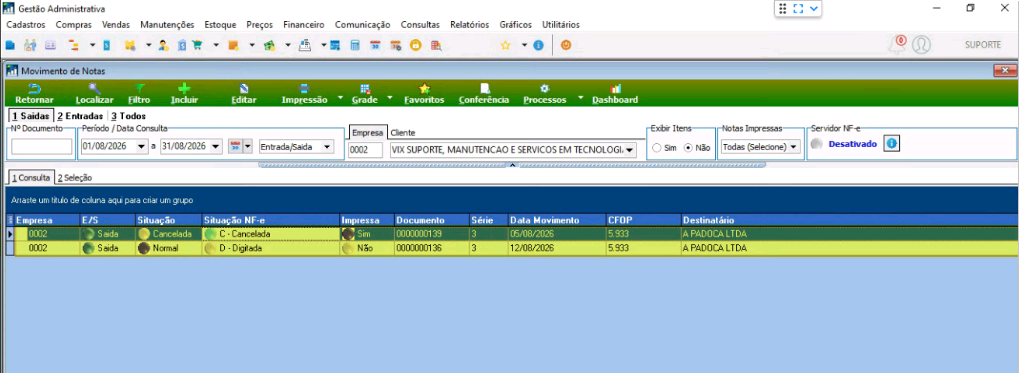Click the Nº Documento input field

(x=42, y=147)
